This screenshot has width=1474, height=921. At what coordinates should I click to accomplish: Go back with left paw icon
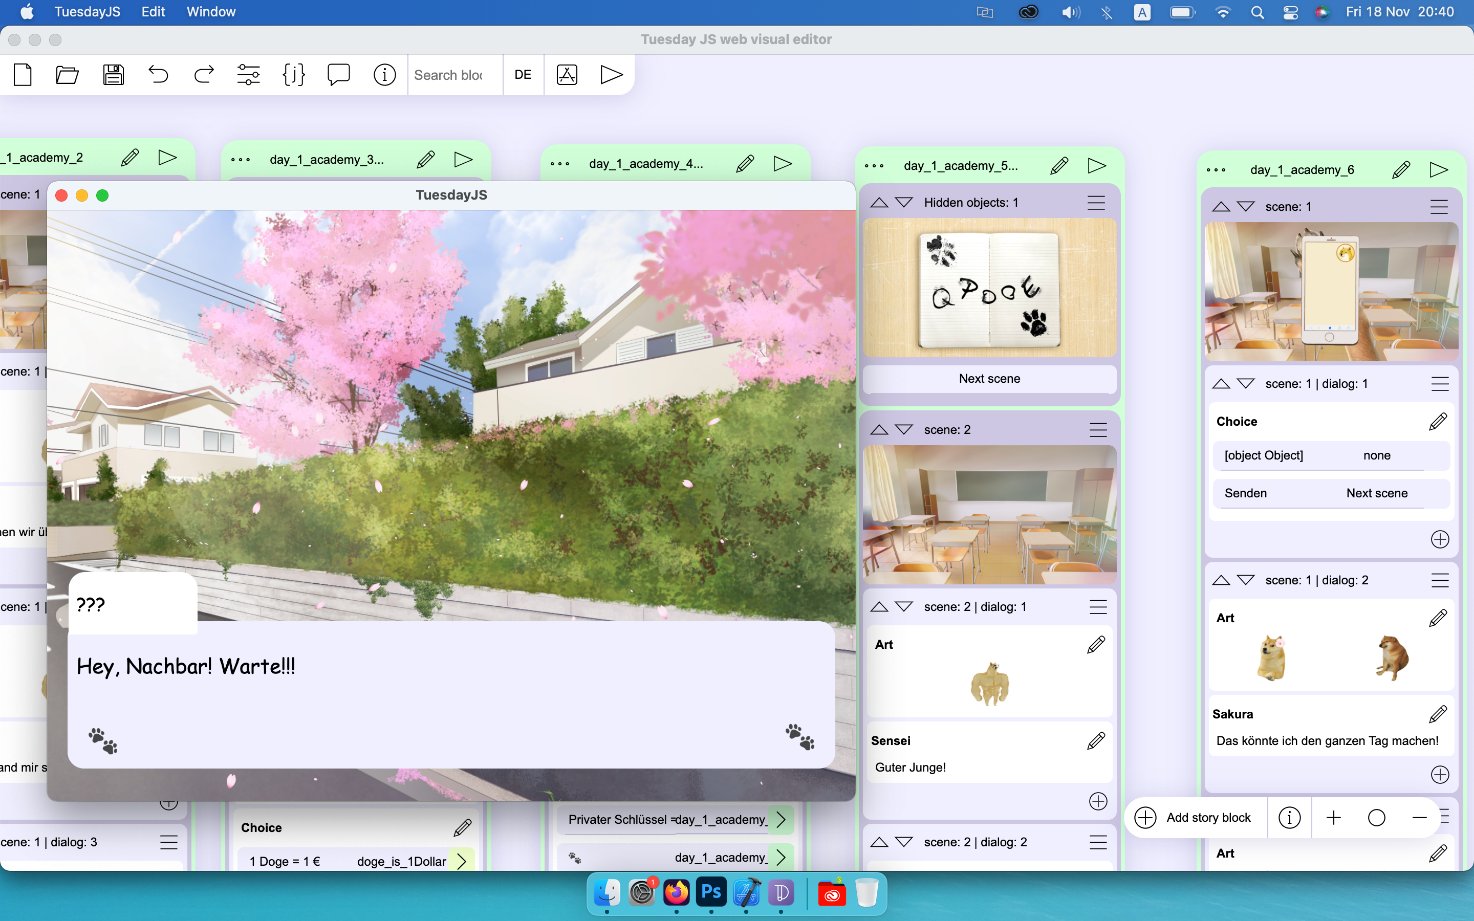[103, 741]
